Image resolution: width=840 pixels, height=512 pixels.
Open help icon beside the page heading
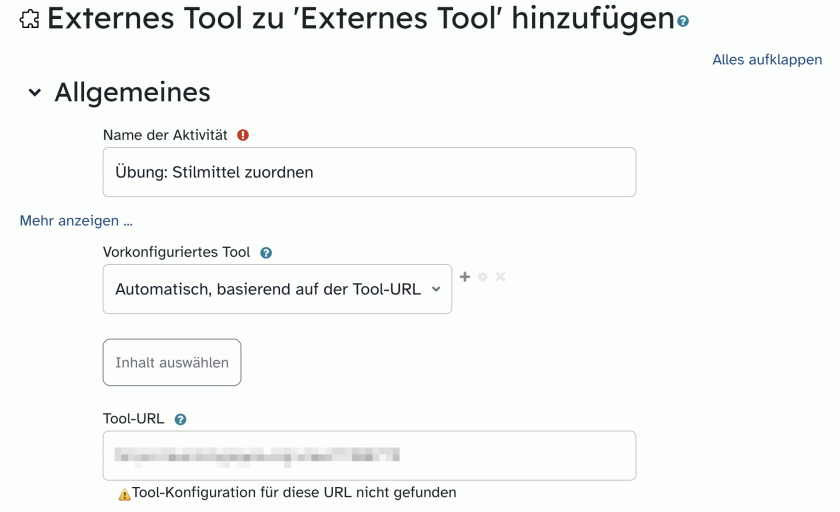pos(683,21)
